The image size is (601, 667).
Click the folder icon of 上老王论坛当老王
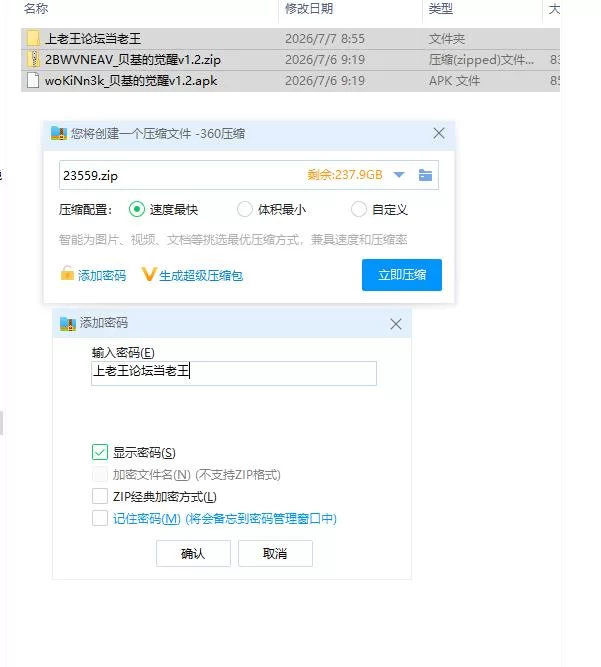click(33, 38)
